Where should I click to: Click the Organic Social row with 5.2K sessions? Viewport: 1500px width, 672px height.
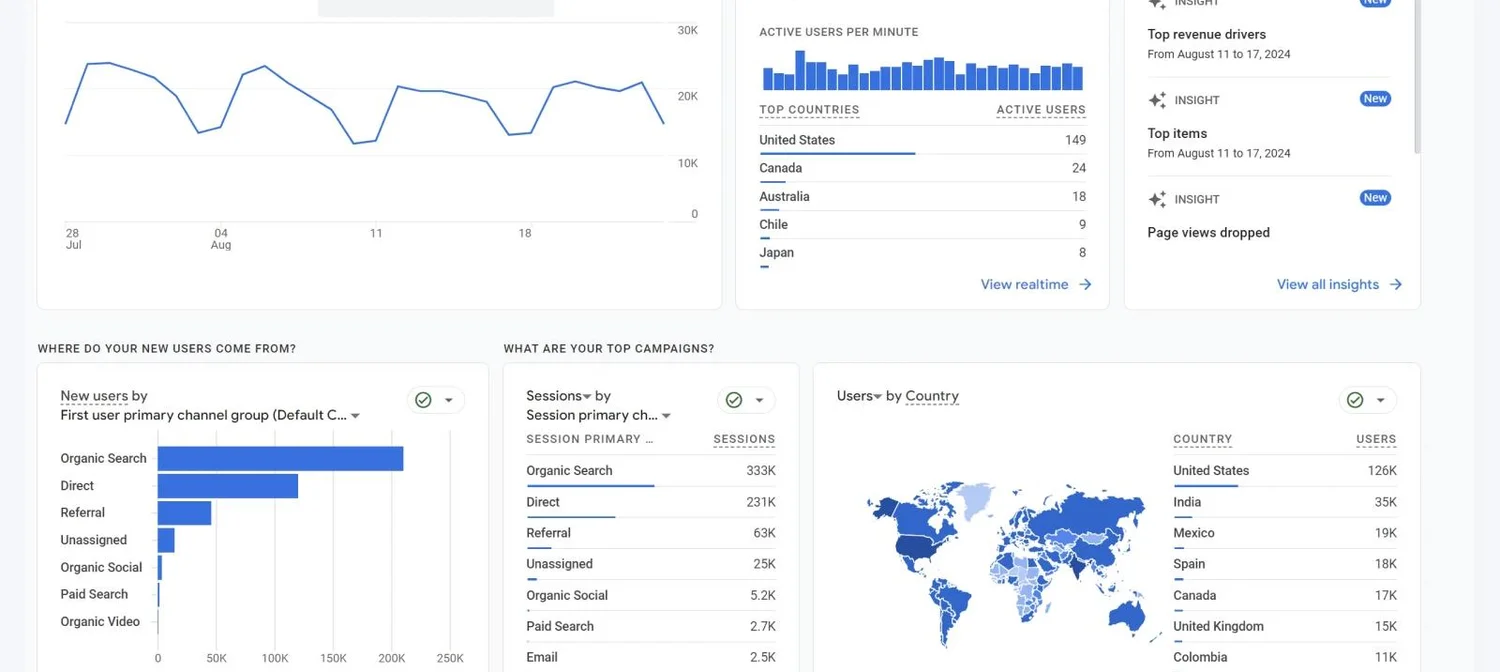click(651, 595)
